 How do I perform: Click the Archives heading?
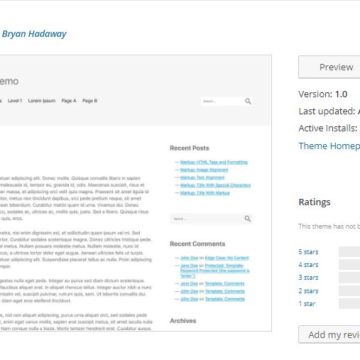click(x=183, y=321)
